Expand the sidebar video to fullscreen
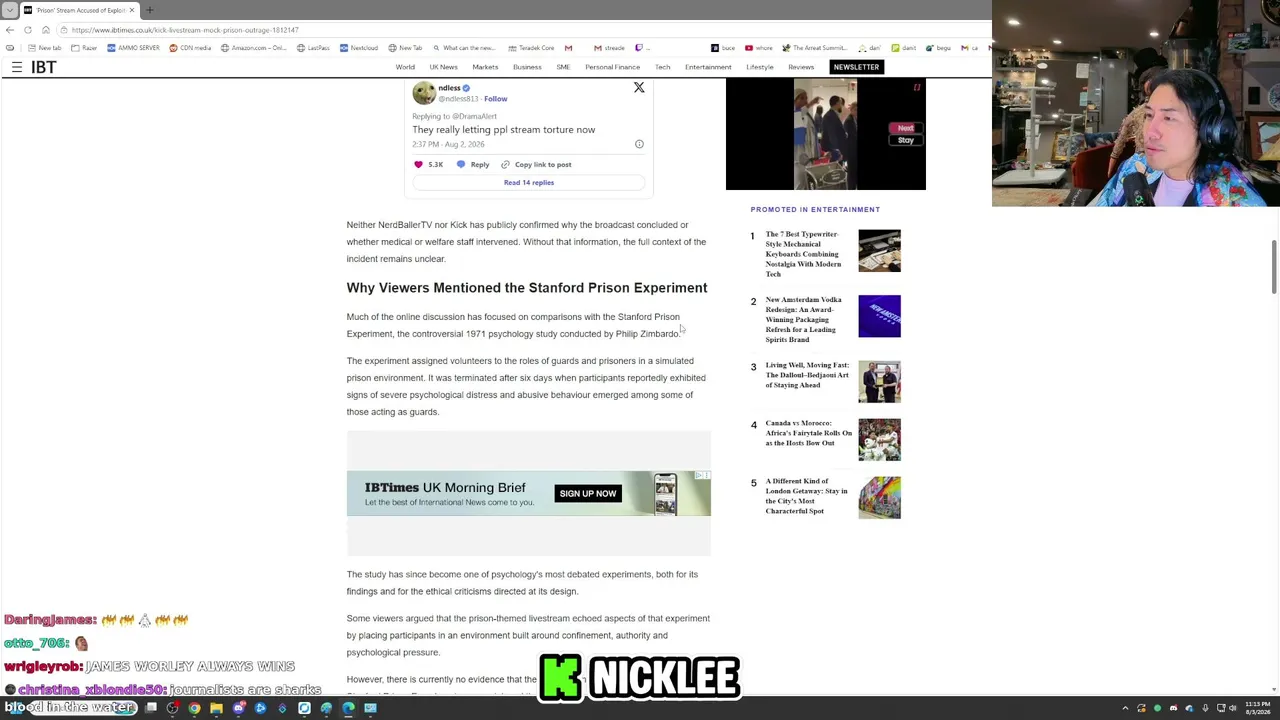This screenshot has width=1280, height=720. (x=917, y=88)
